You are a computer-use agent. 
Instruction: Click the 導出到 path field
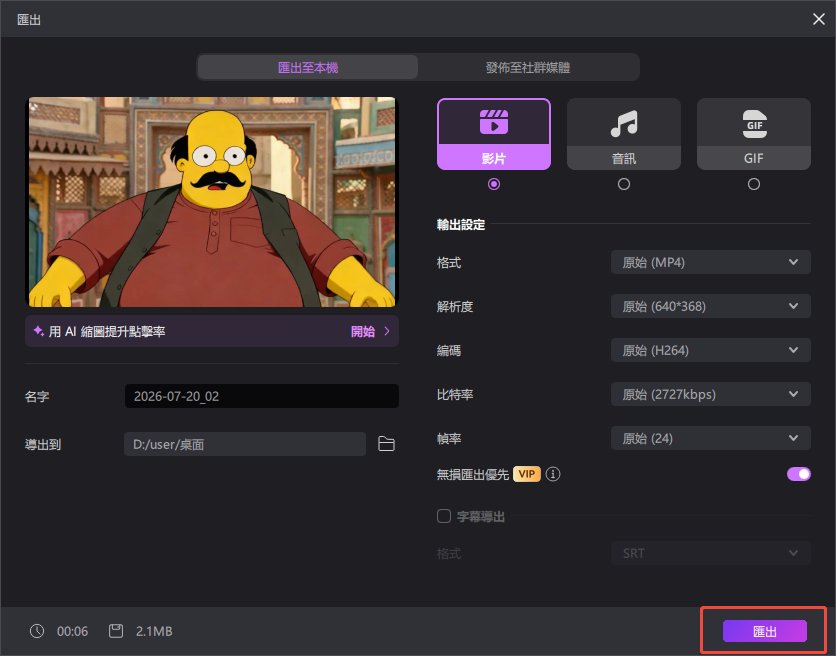coord(245,444)
